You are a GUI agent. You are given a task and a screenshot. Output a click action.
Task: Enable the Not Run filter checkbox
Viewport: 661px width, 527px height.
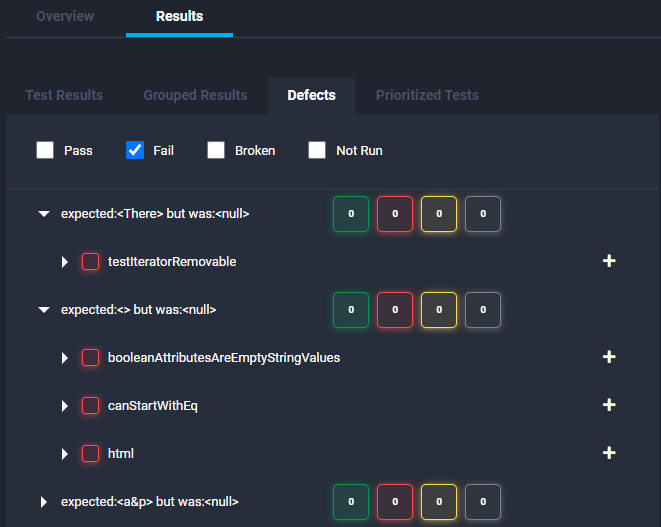click(317, 150)
